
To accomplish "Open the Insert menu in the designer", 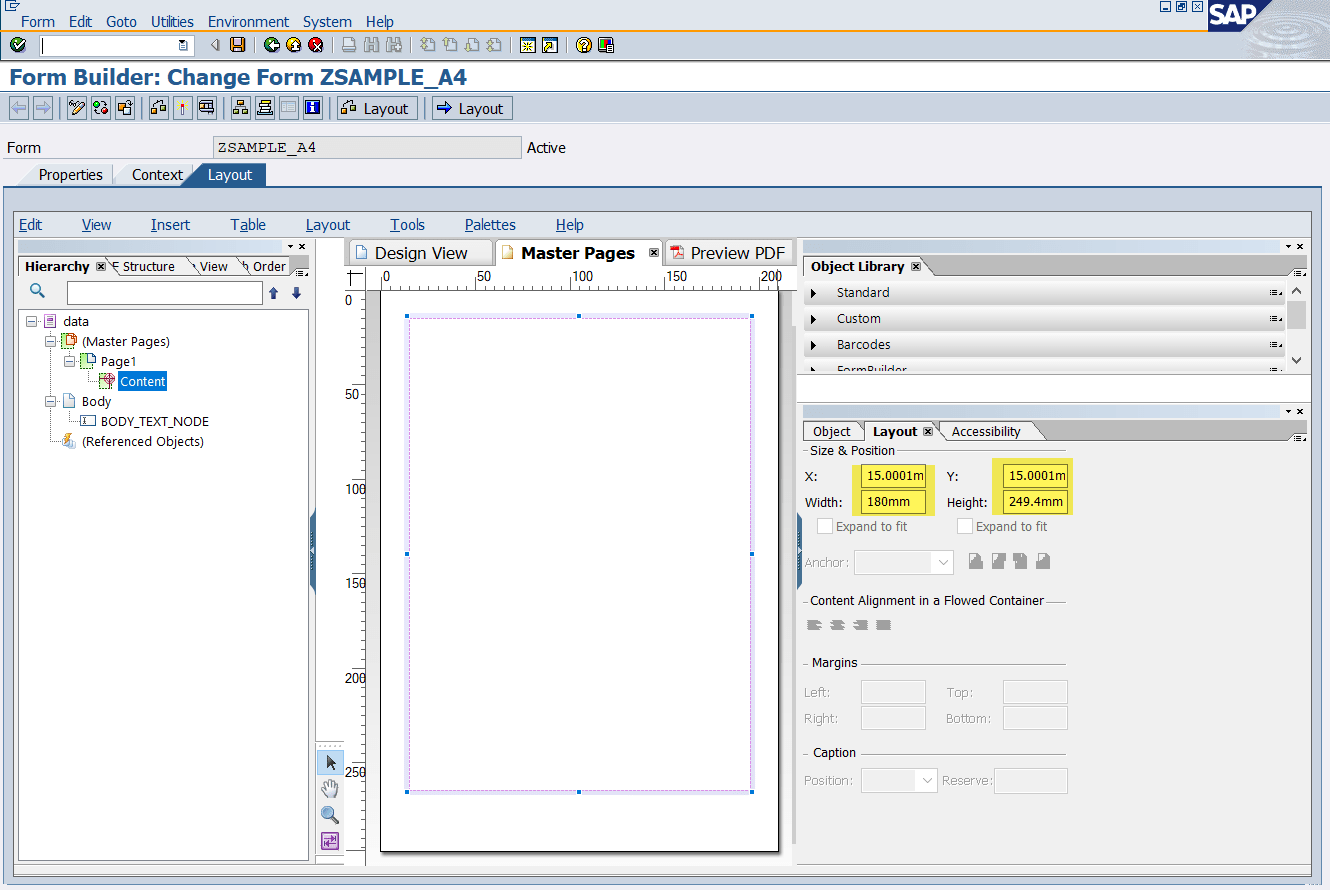I will 170,225.
